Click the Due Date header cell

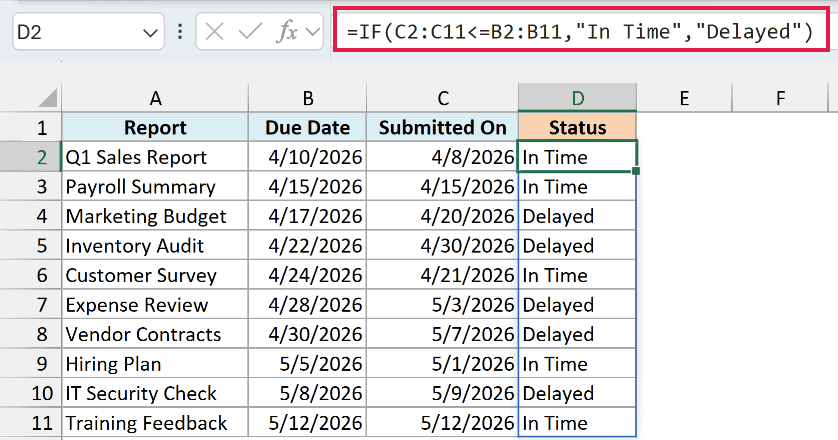click(307, 127)
